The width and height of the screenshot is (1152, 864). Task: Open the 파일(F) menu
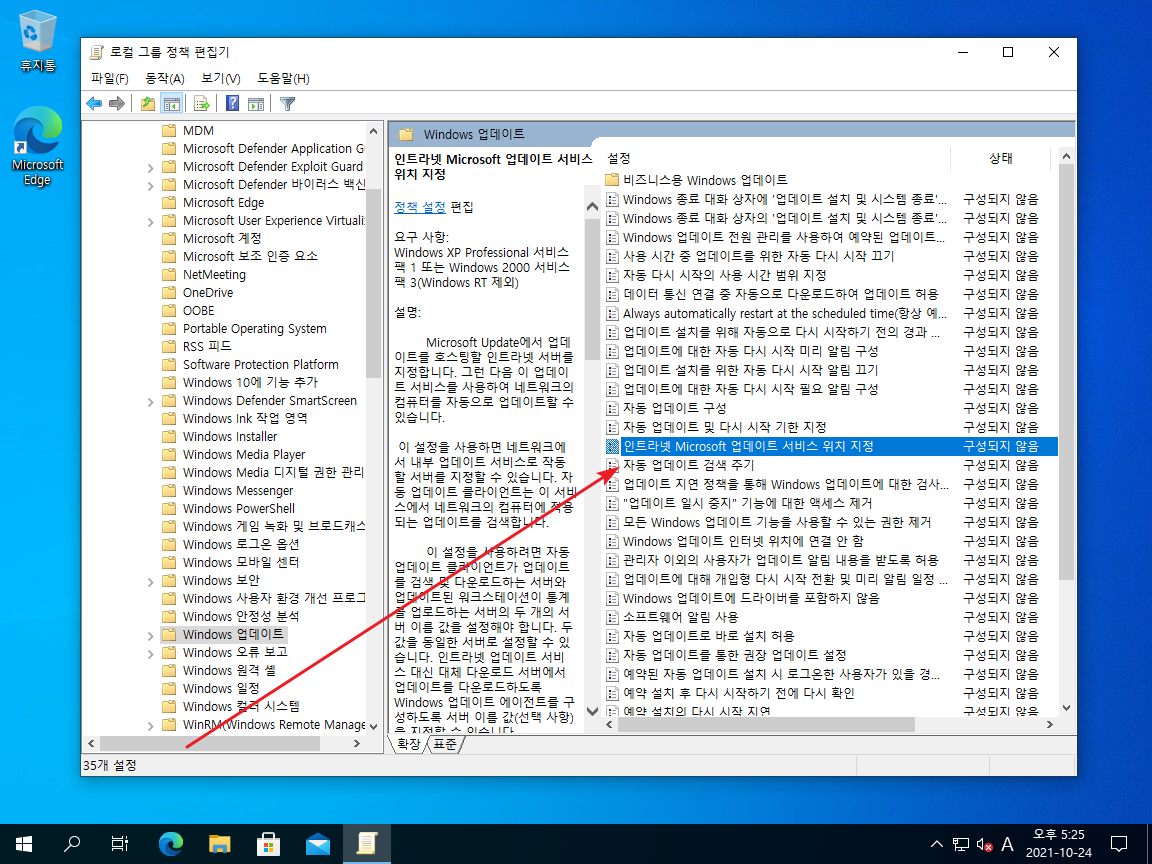[109, 79]
